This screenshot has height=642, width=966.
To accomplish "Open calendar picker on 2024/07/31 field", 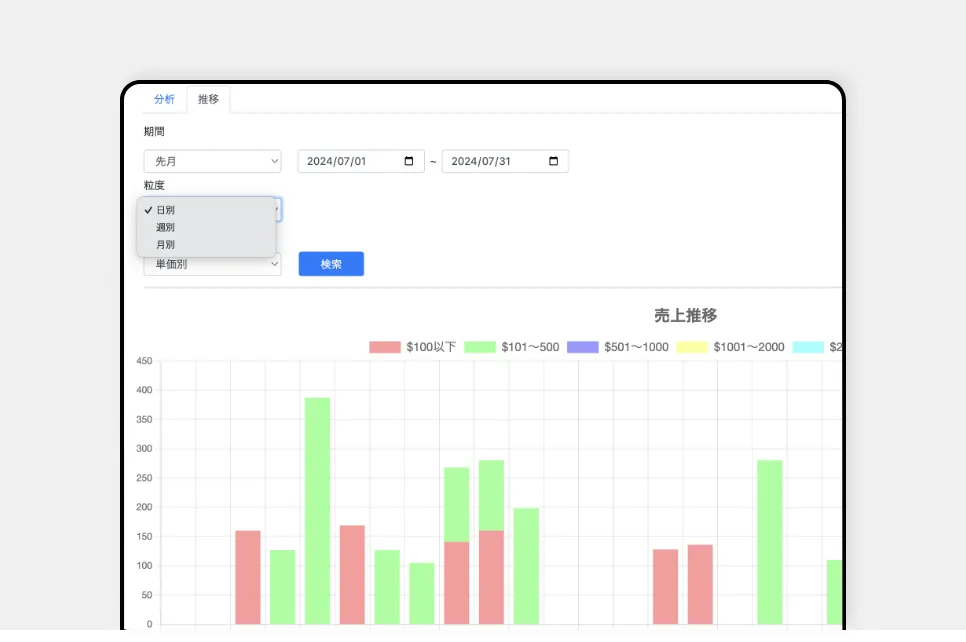I will coord(553,161).
